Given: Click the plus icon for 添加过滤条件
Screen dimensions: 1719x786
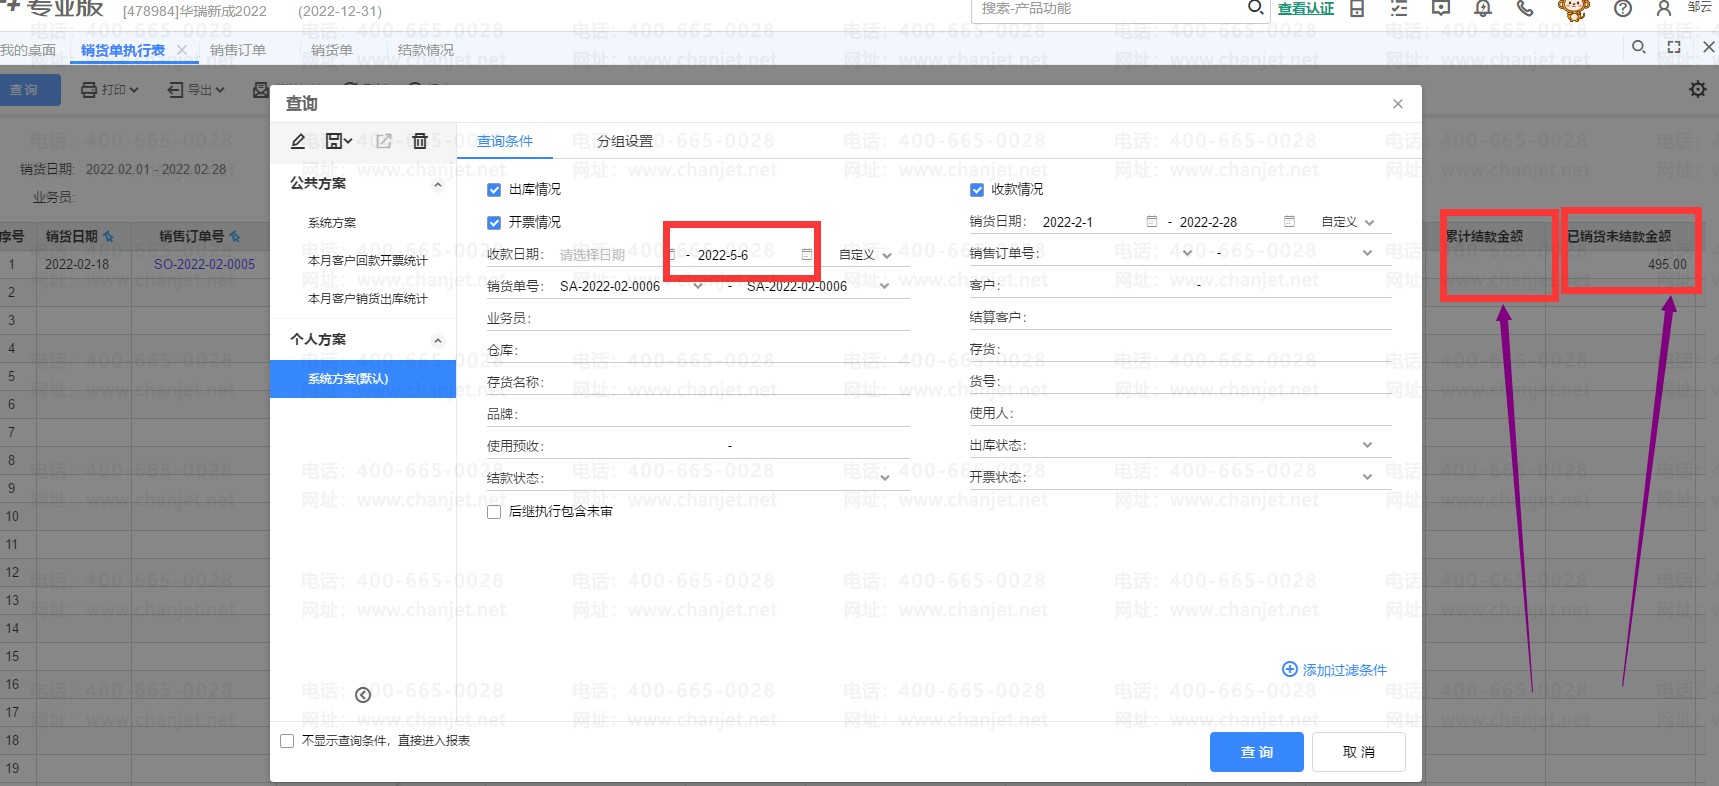Looking at the screenshot, I should coord(1290,669).
